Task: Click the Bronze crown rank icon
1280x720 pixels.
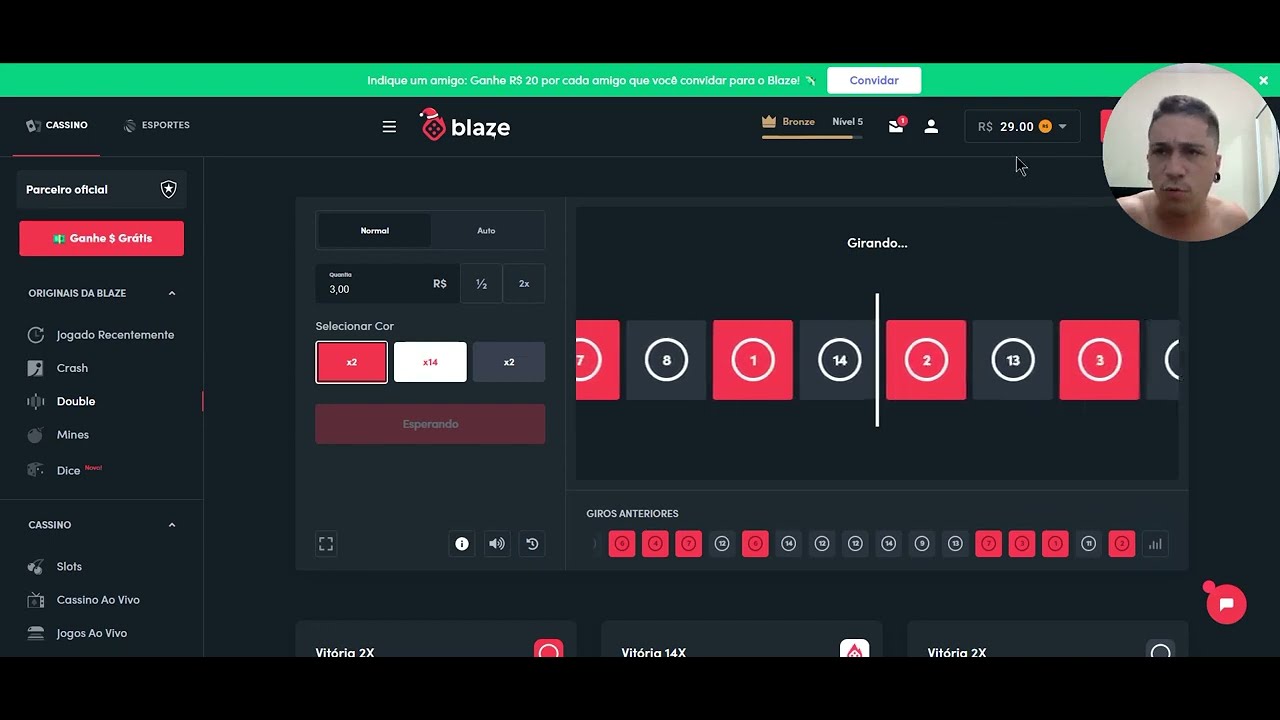Action: pyautogui.click(x=769, y=122)
